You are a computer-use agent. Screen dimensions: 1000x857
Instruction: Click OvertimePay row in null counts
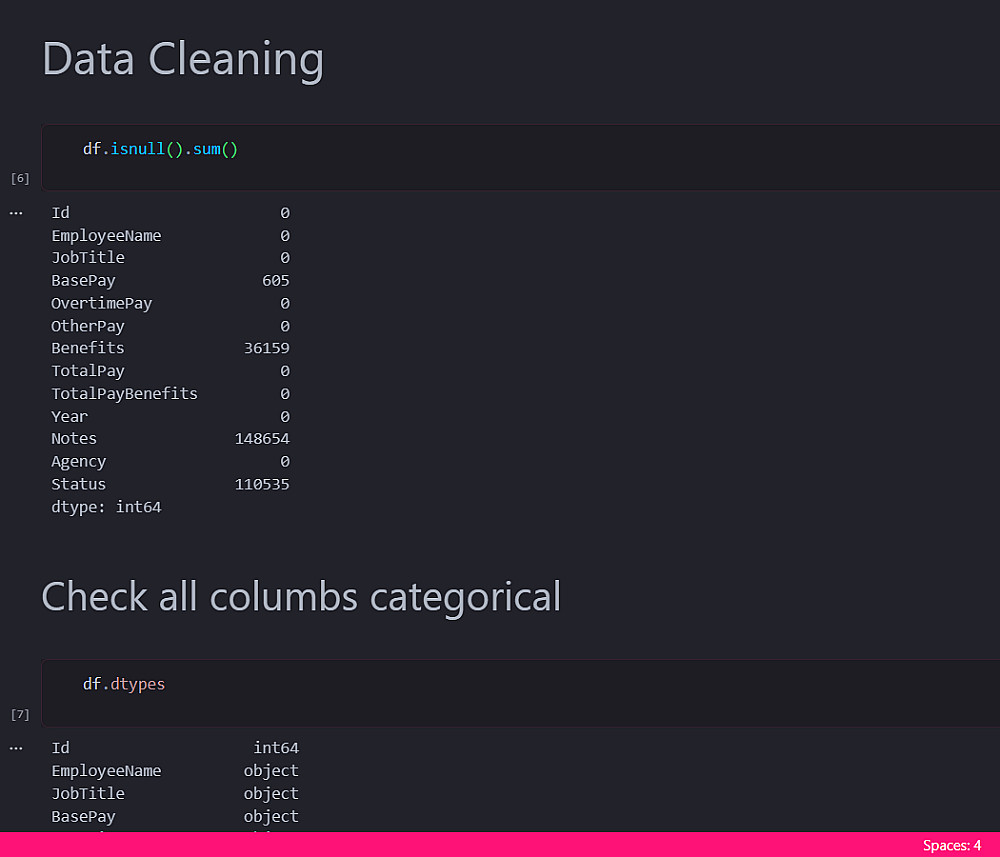(x=101, y=303)
